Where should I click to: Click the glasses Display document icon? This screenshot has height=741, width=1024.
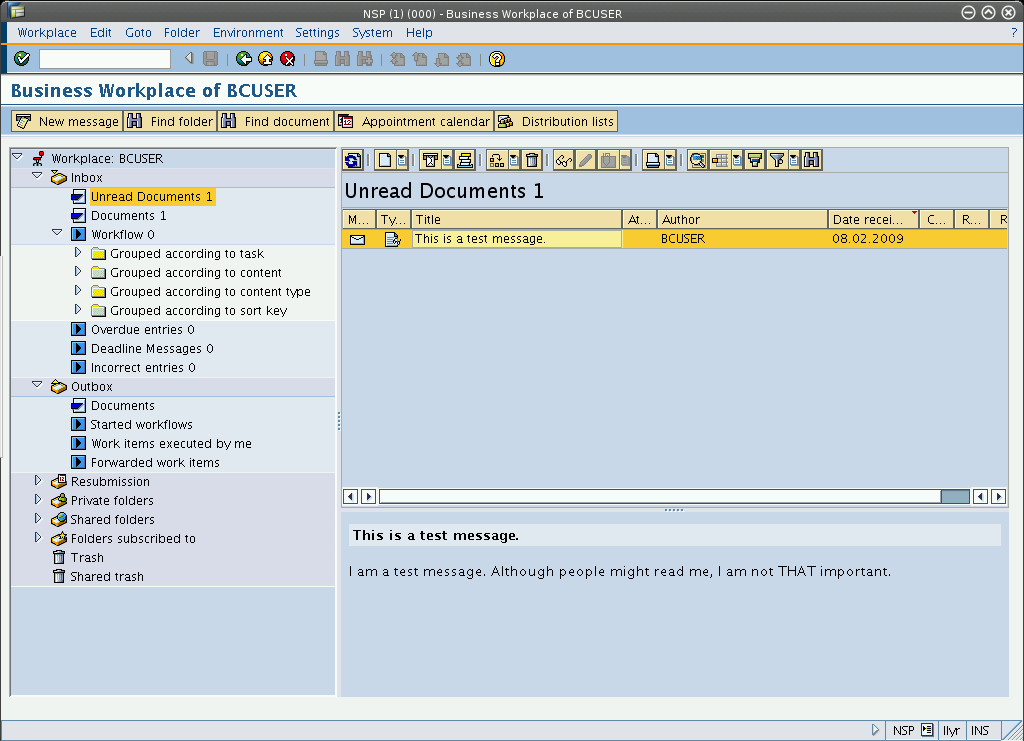coord(564,160)
